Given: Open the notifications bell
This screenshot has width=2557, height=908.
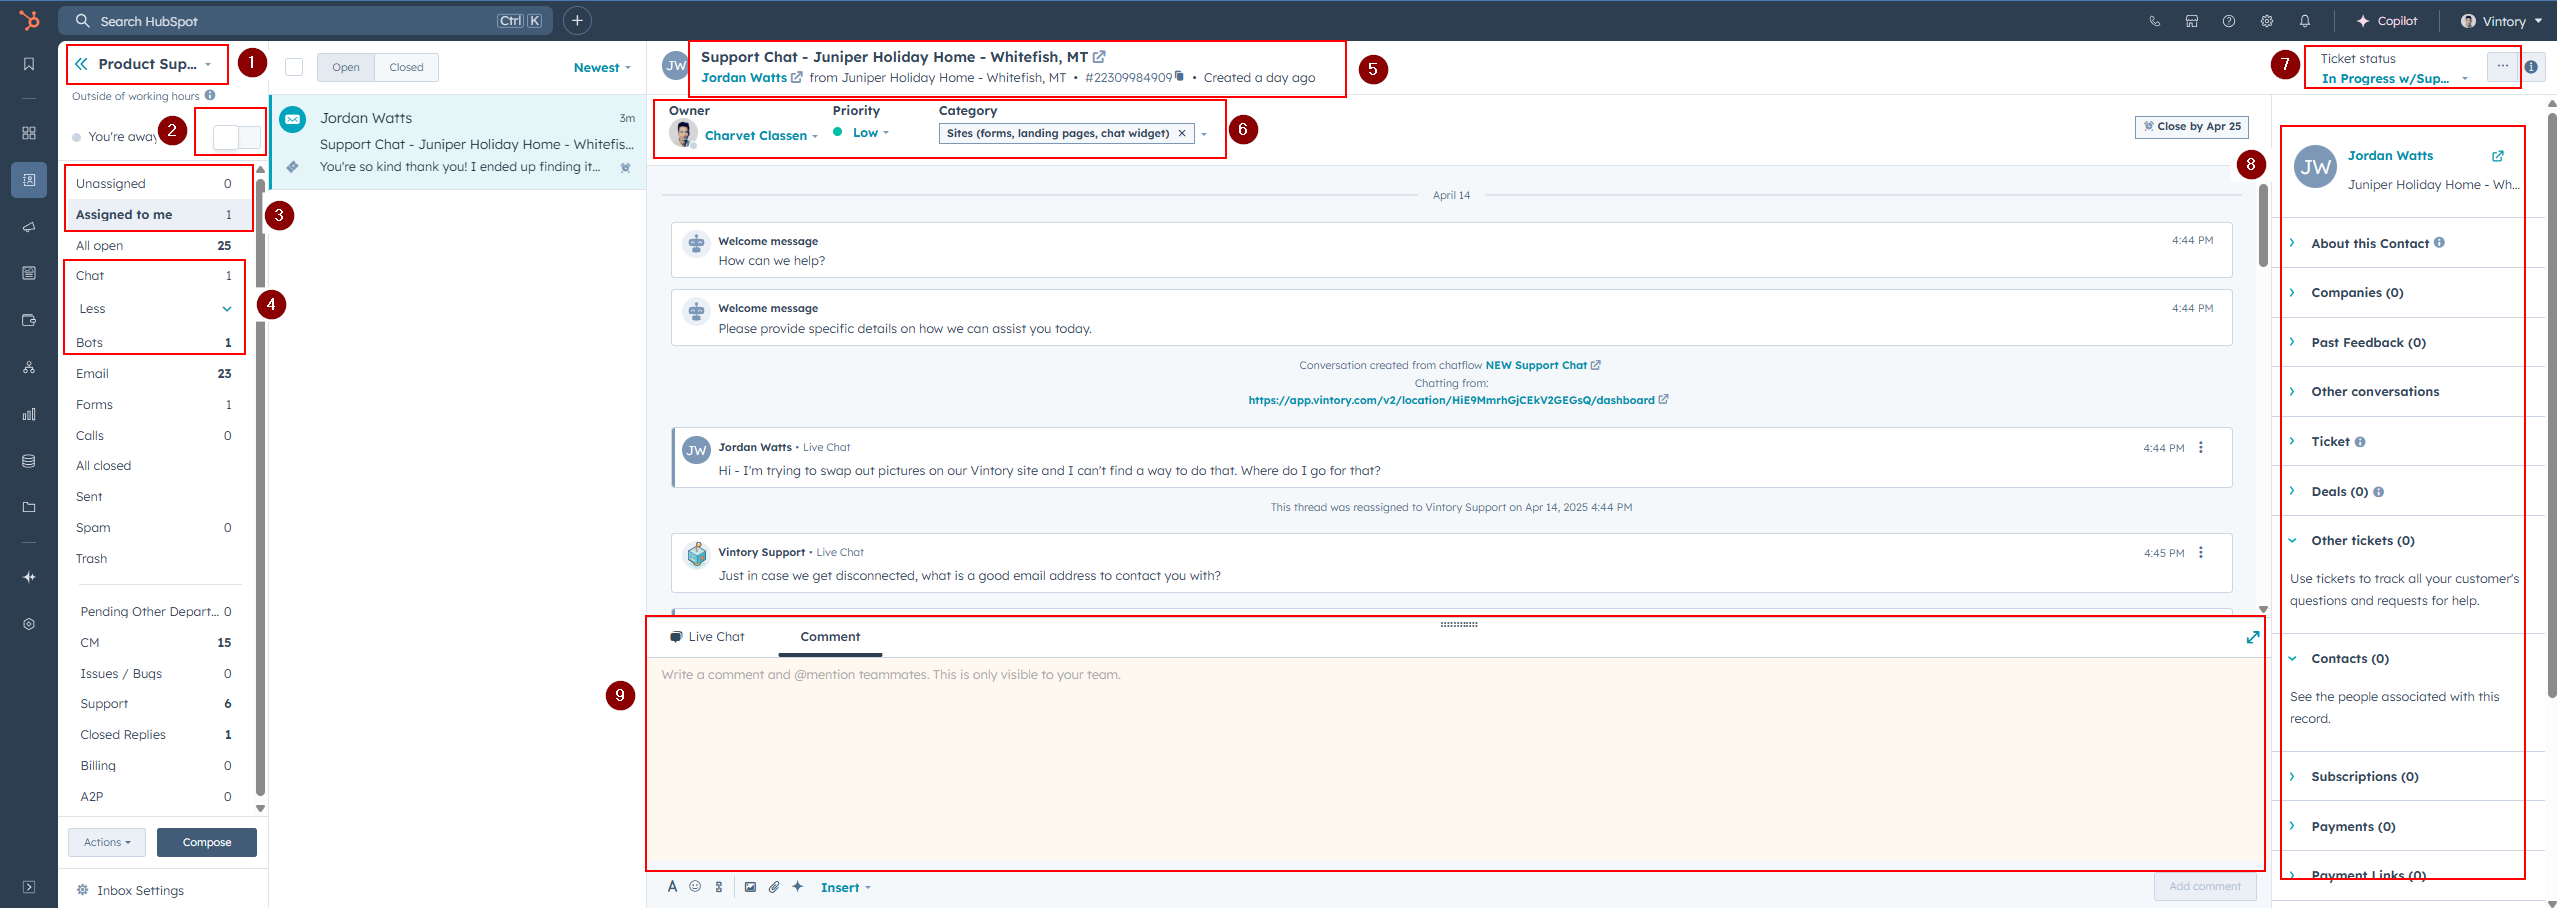Looking at the screenshot, I should (x=2305, y=21).
